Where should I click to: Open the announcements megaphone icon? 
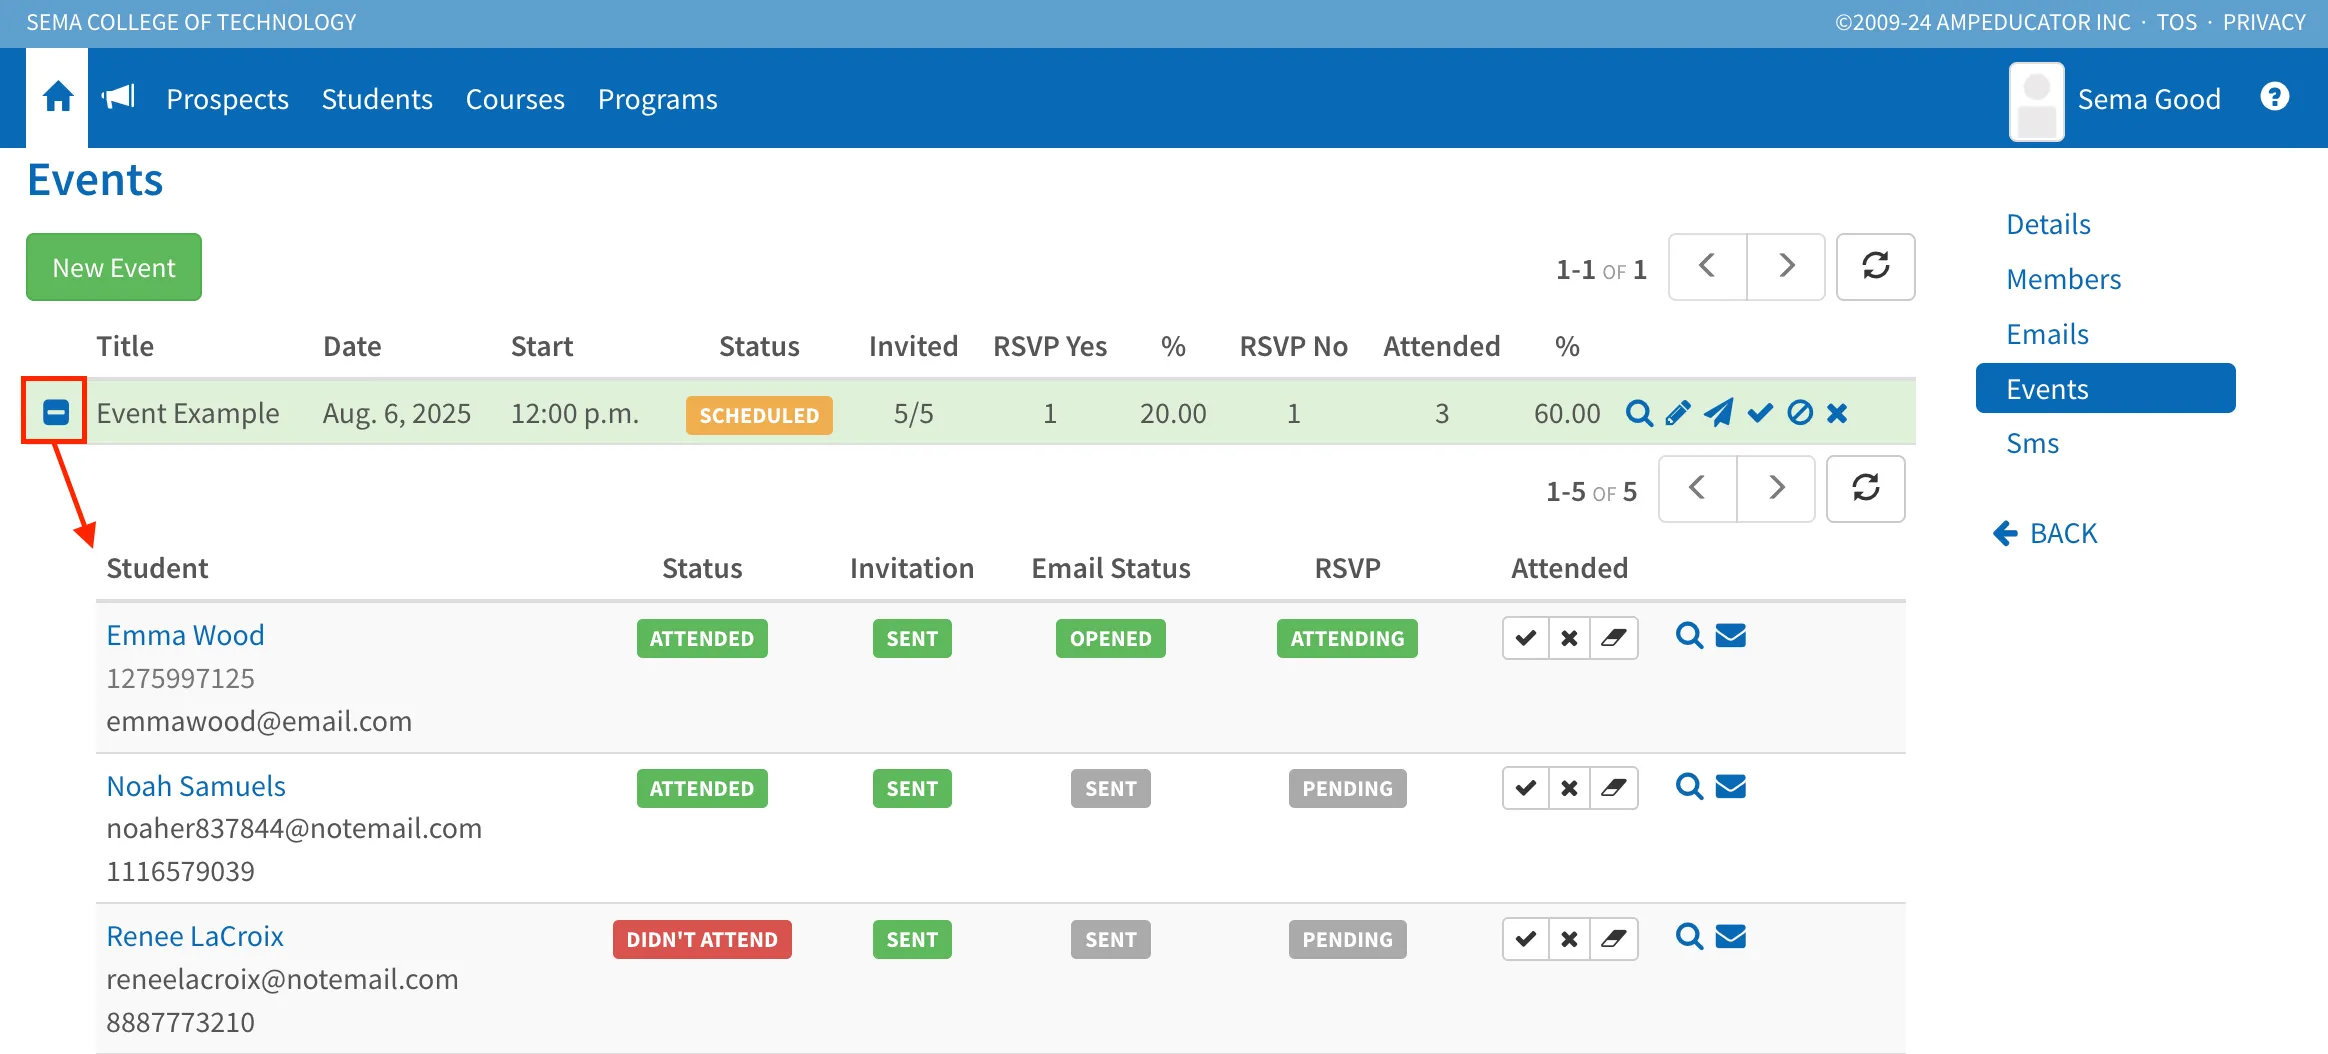(119, 97)
